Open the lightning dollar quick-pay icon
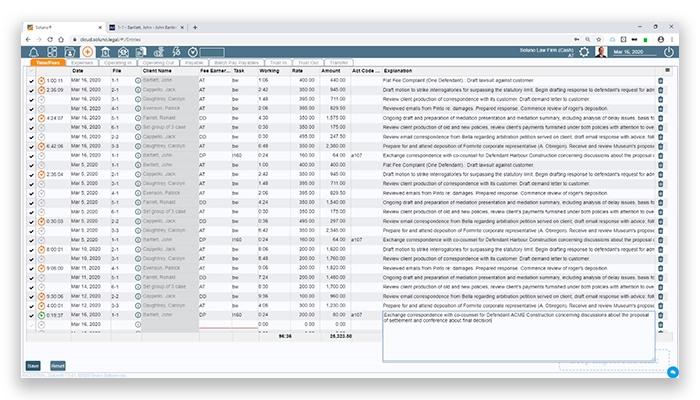Screen dimensions: 700x400 tap(176, 52)
